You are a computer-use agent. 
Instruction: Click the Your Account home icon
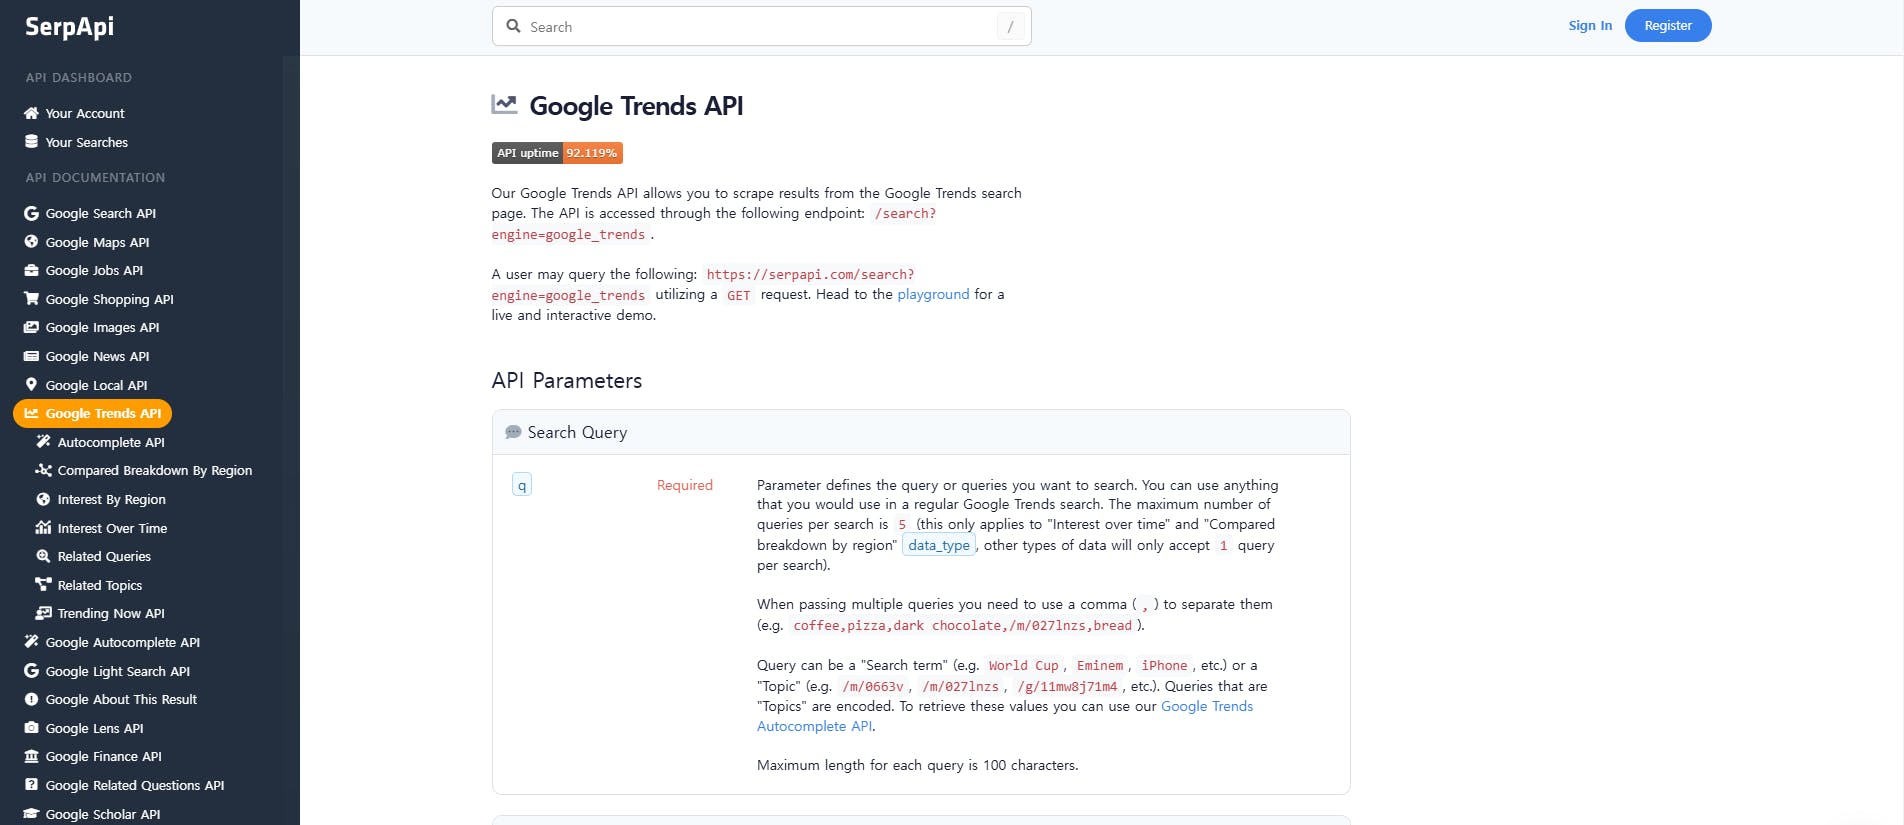31,113
